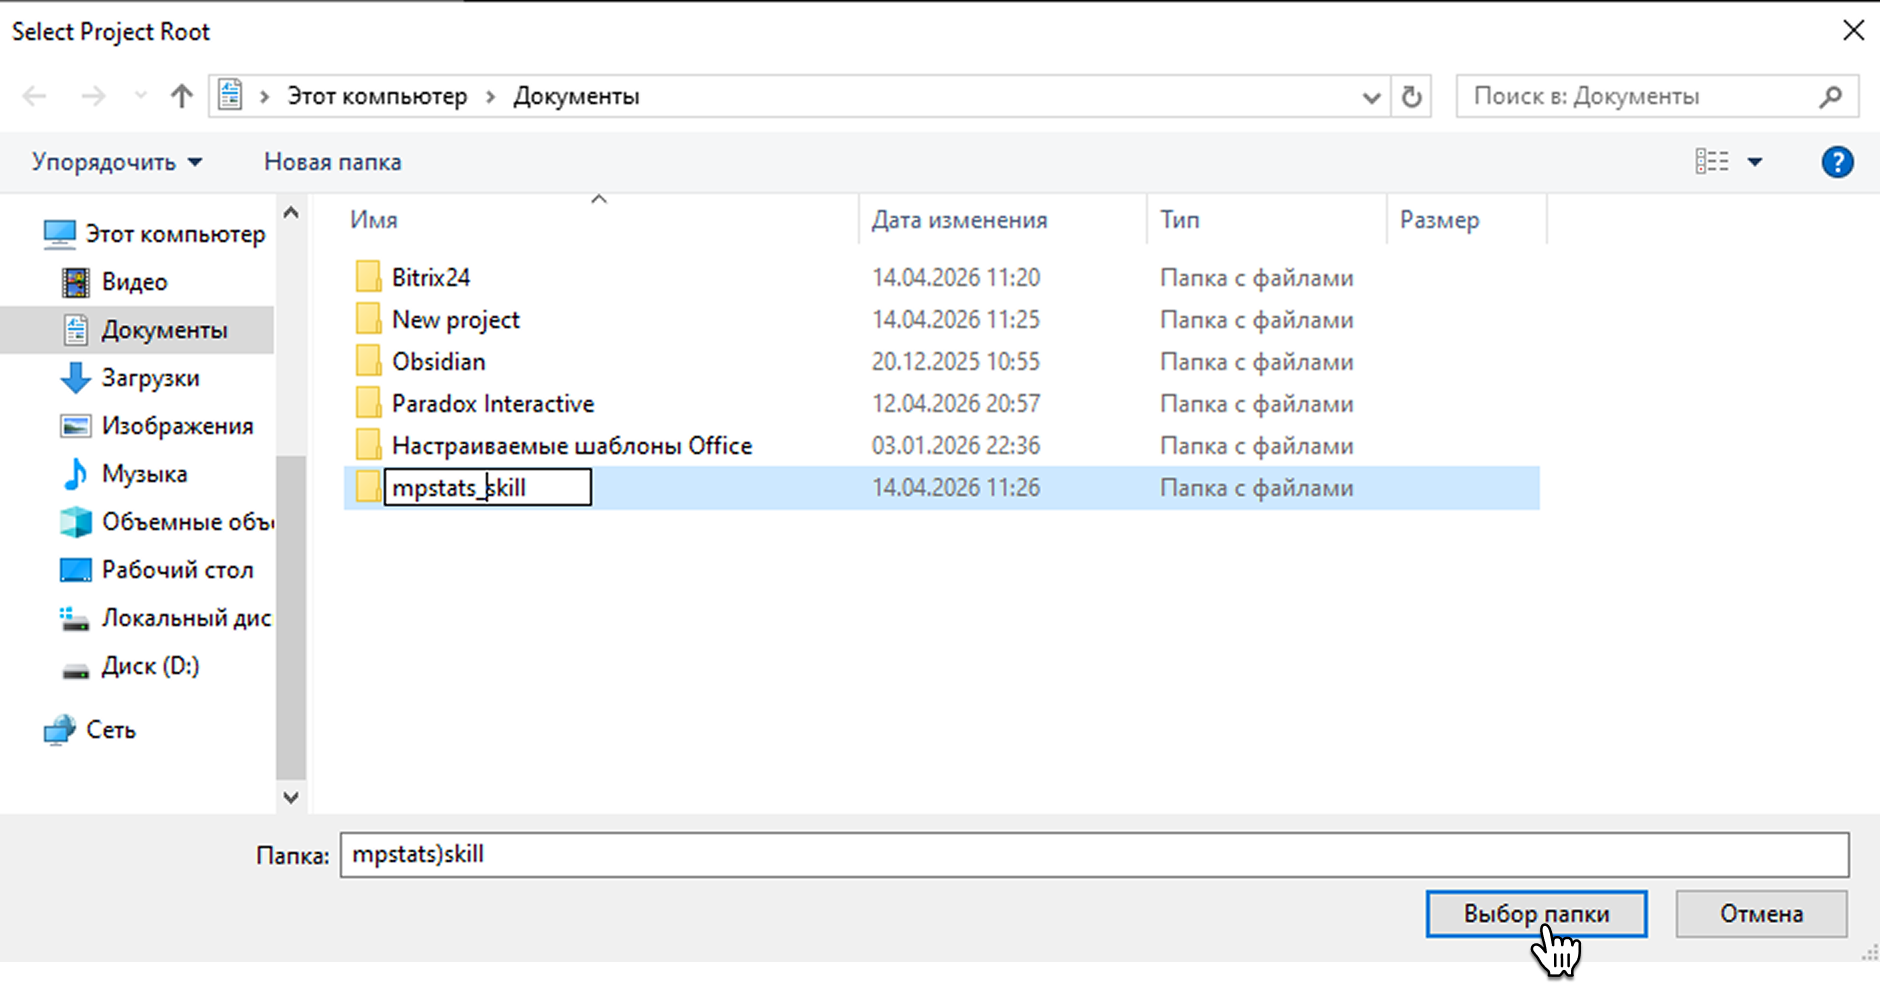Open the Help question mark icon
Image resolution: width=1880 pixels, height=990 pixels.
(1837, 162)
